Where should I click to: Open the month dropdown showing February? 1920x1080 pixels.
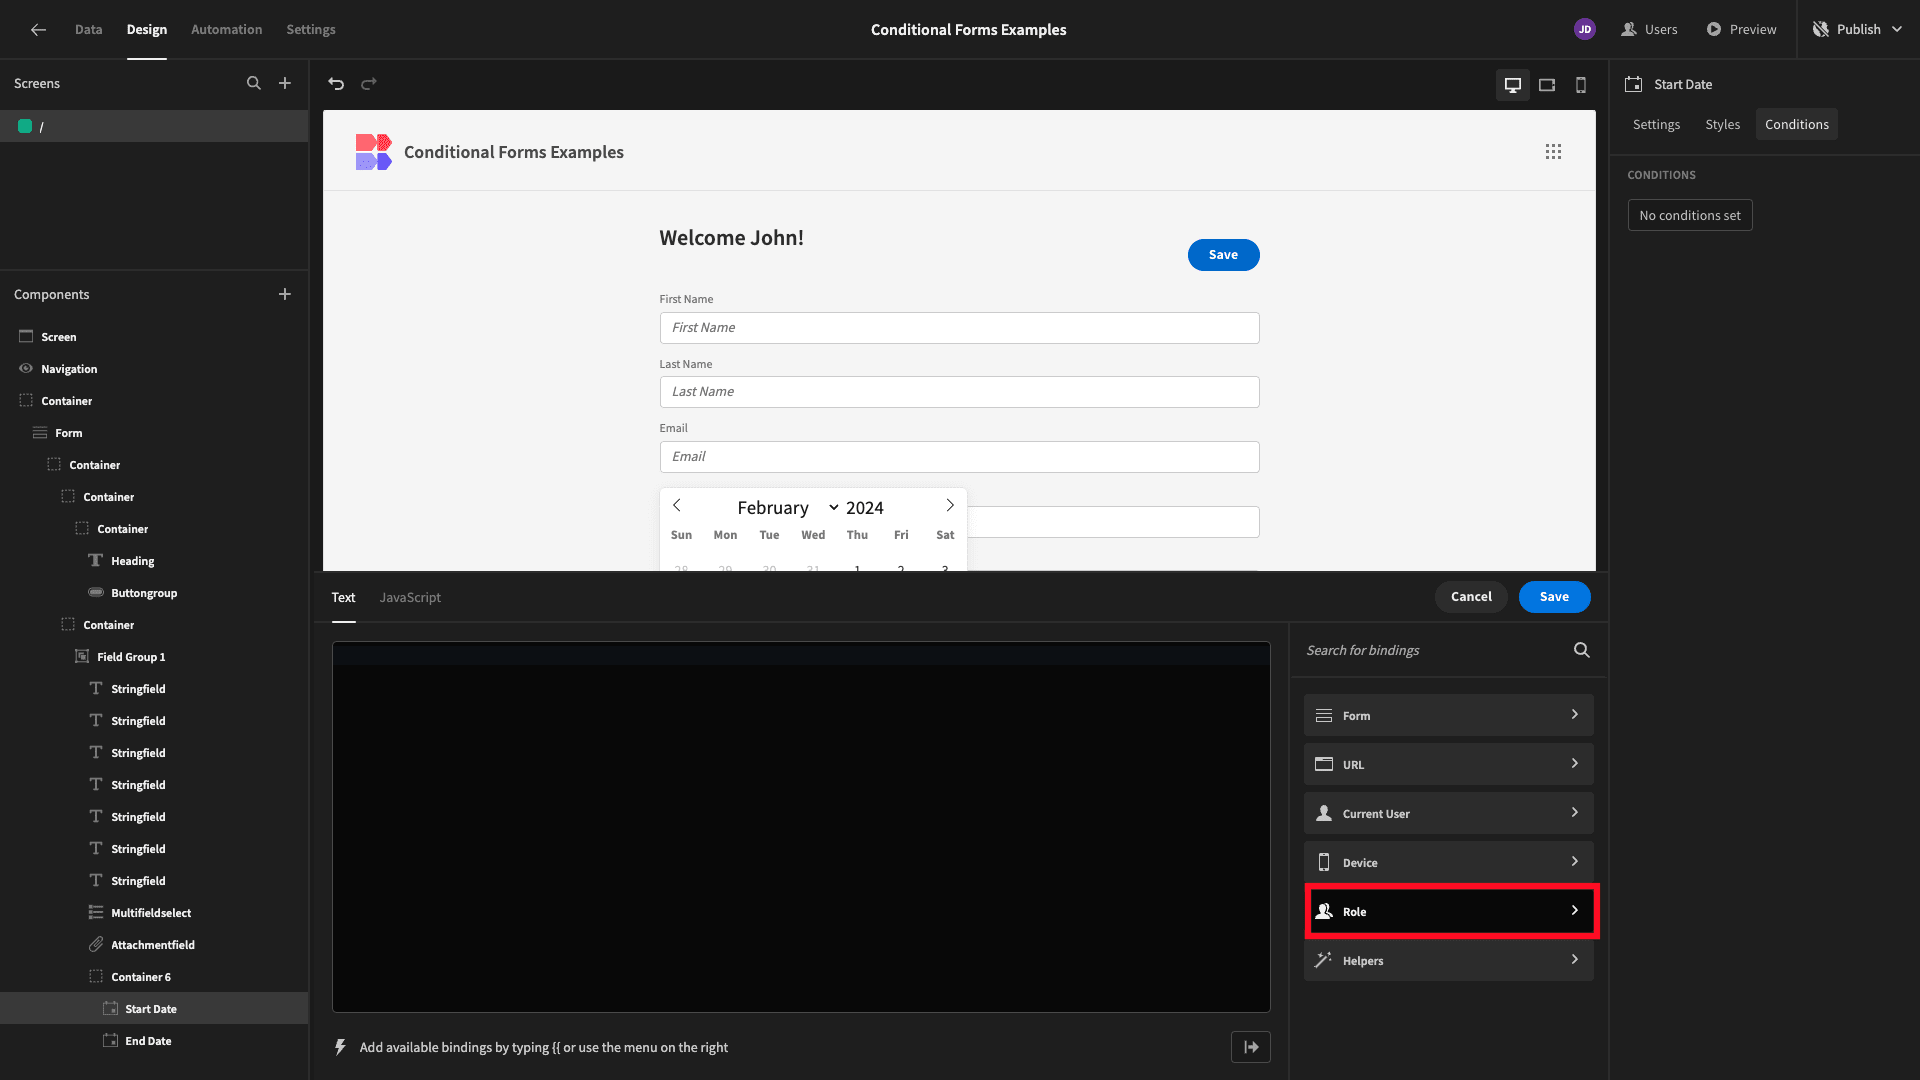point(787,508)
